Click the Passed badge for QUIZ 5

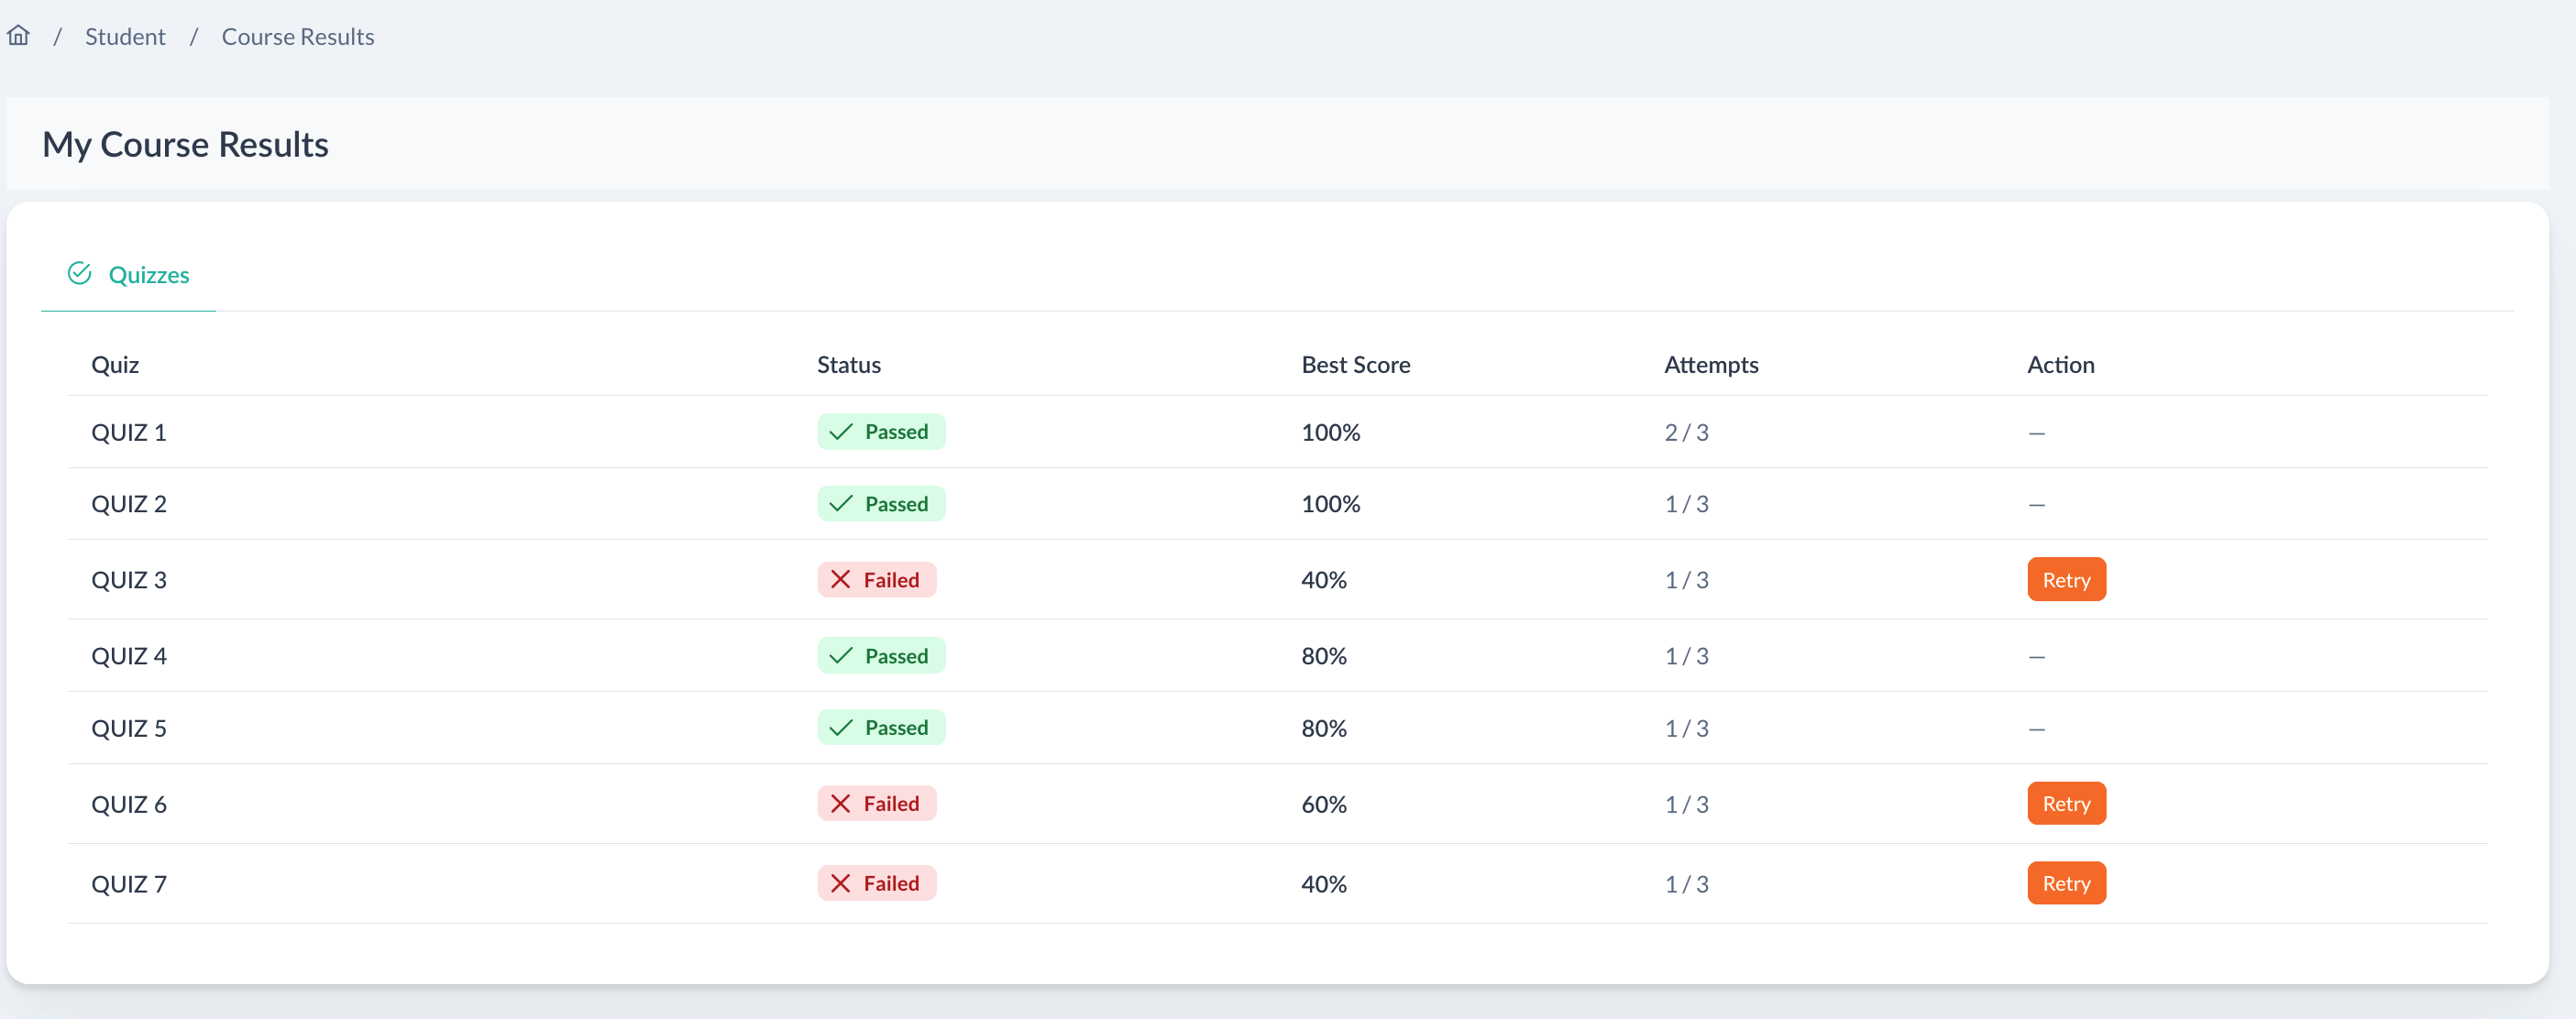pyautogui.click(x=881, y=728)
